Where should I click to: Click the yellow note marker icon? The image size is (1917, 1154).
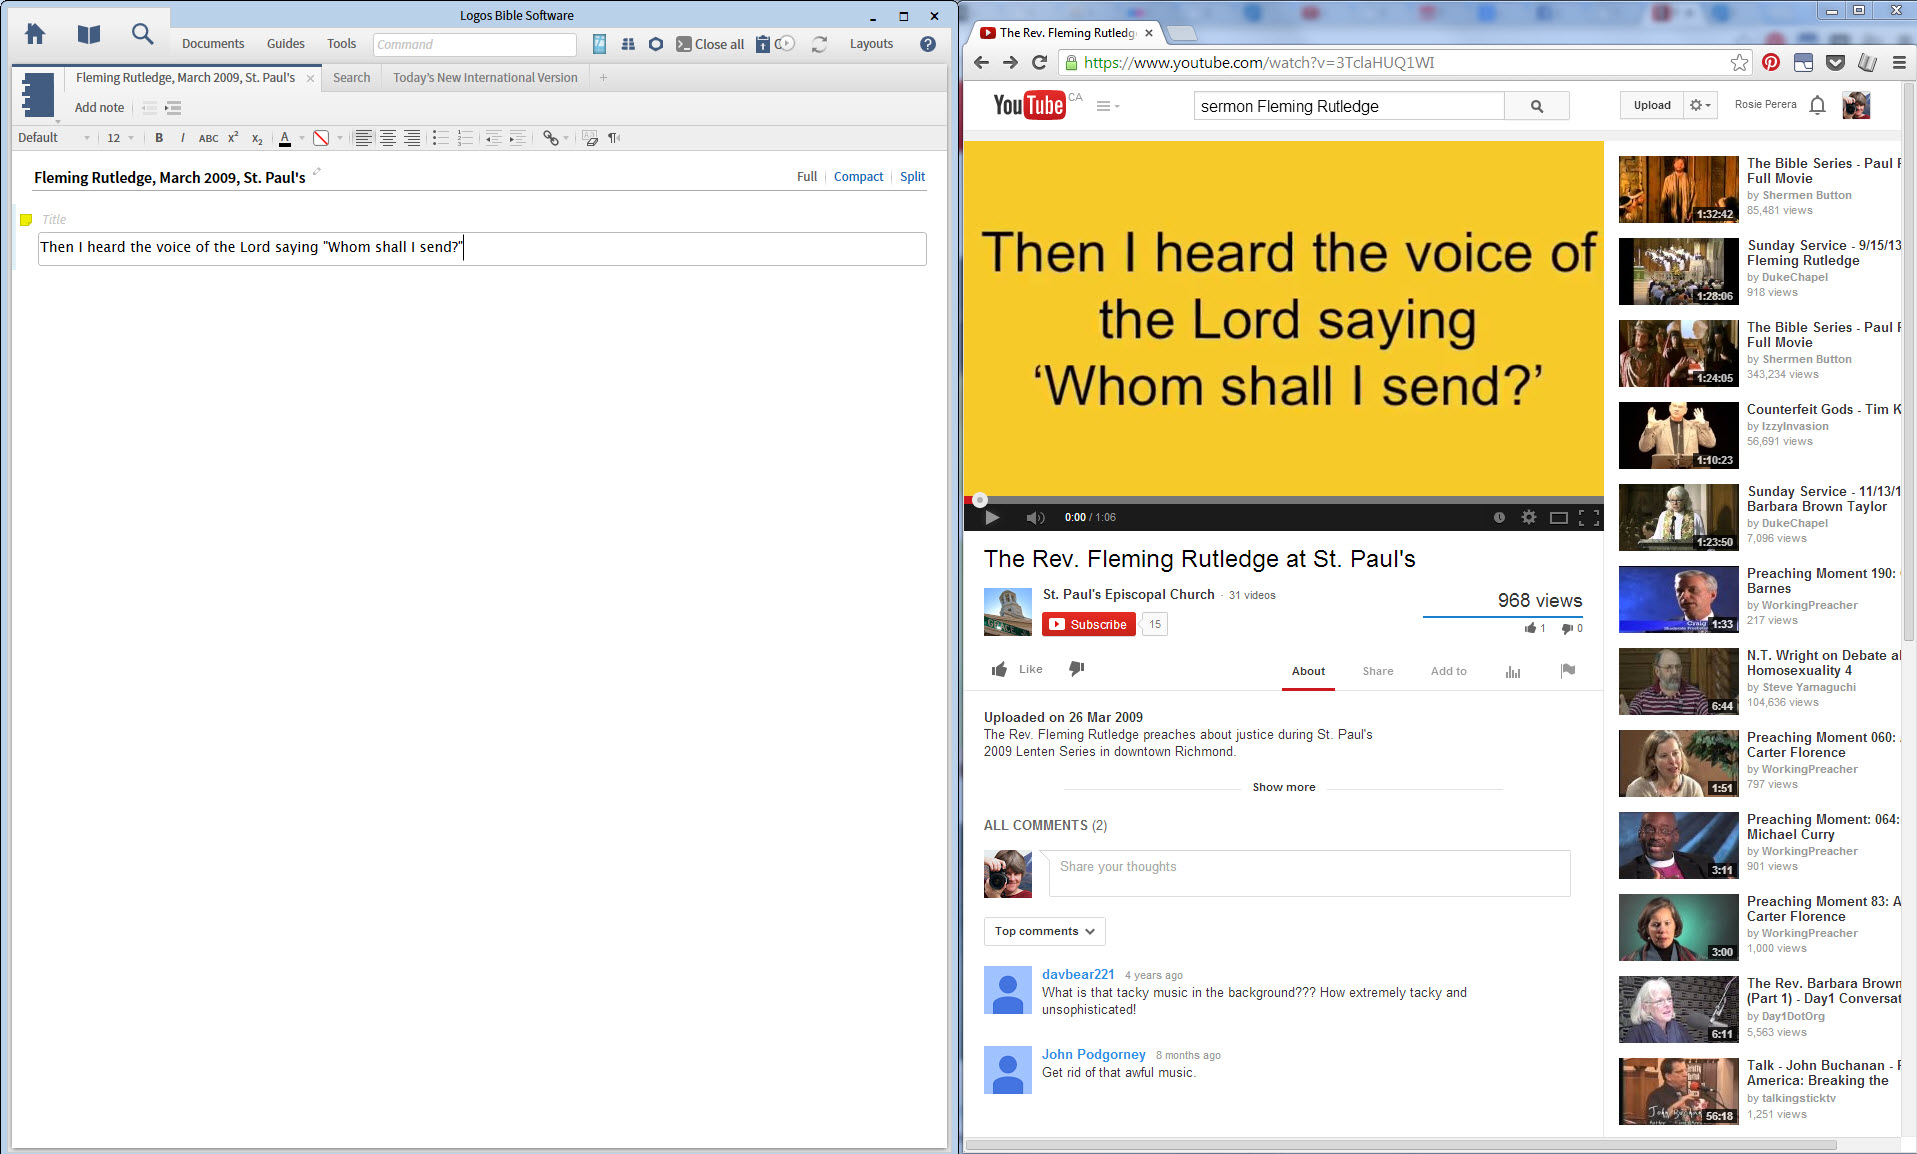[x=26, y=220]
